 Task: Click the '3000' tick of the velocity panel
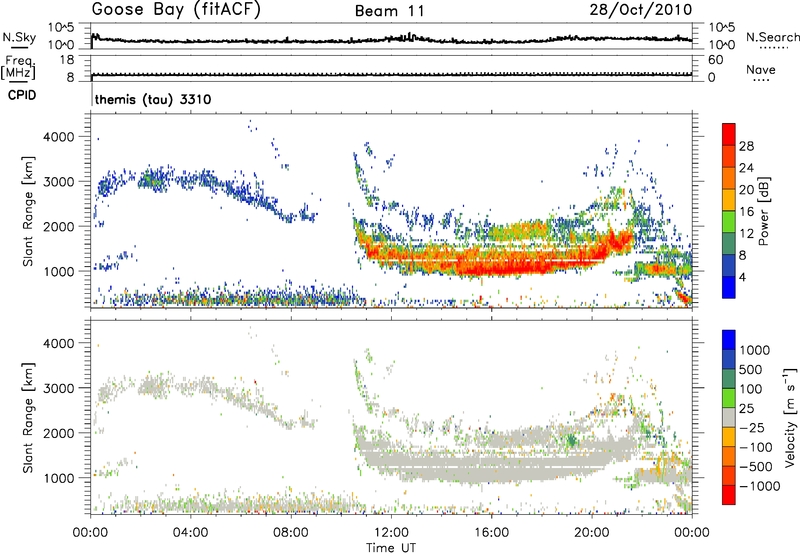point(58,388)
